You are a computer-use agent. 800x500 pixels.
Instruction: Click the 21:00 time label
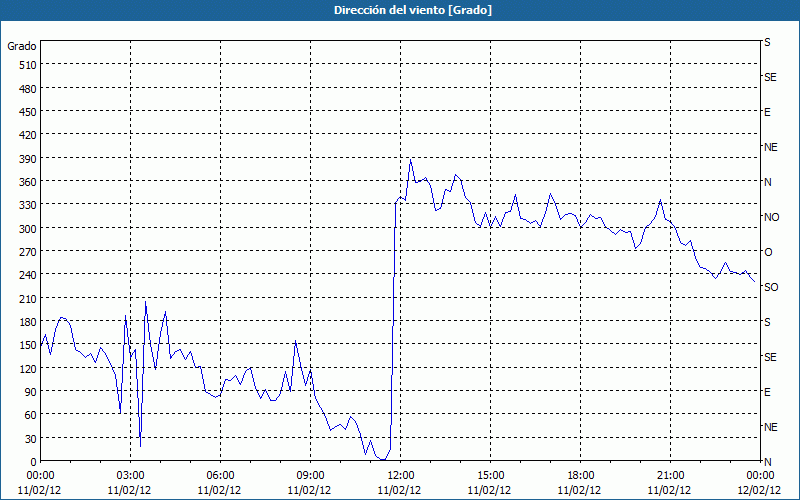click(x=670, y=476)
